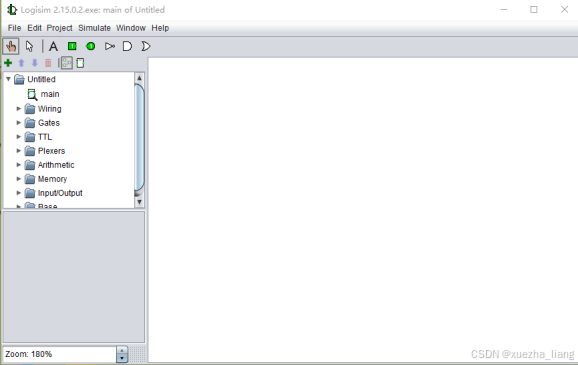
Task: Select the main circuit in tree
Action: (x=50, y=94)
